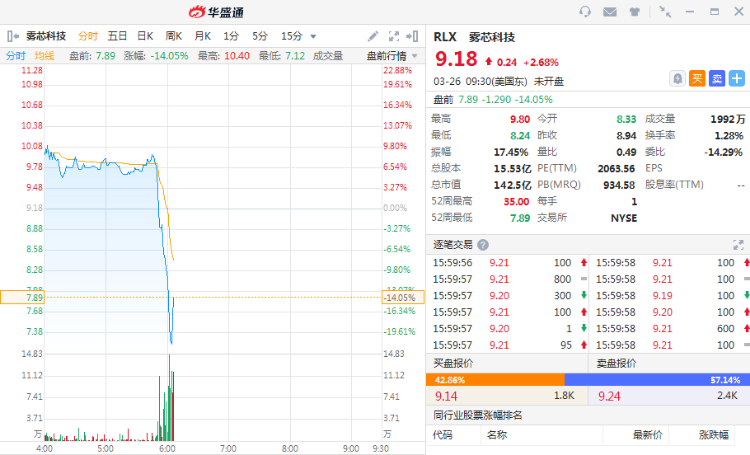750x455 pixels.
Task: Click the 卖盘报价 header
Action: tap(616, 363)
